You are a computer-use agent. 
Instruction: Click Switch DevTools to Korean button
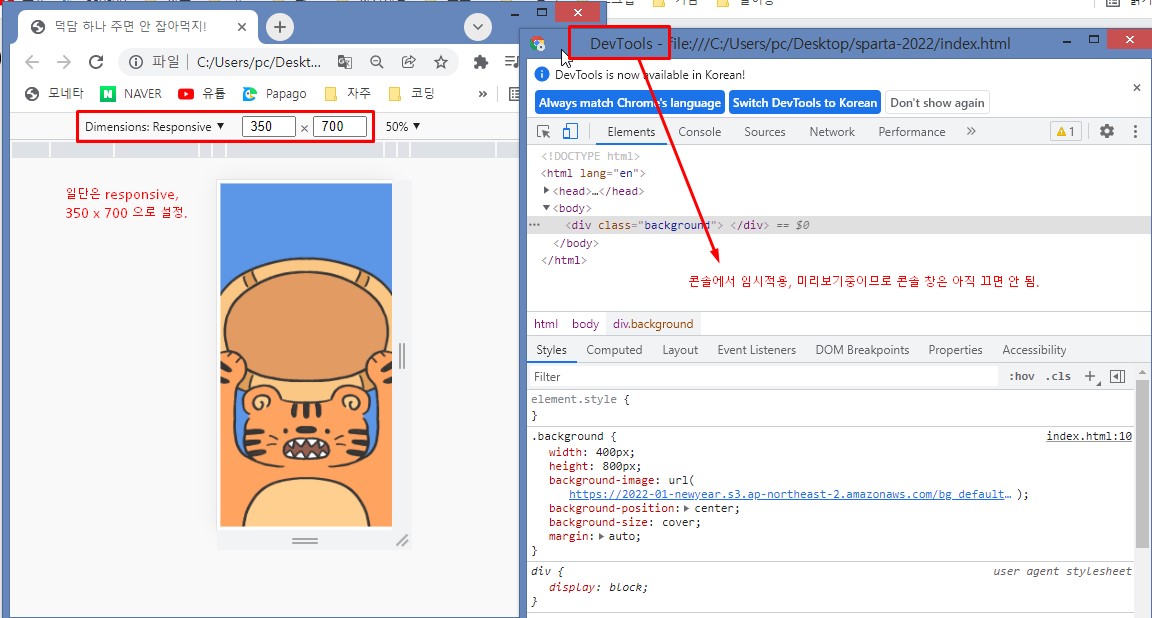tap(805, 103)
